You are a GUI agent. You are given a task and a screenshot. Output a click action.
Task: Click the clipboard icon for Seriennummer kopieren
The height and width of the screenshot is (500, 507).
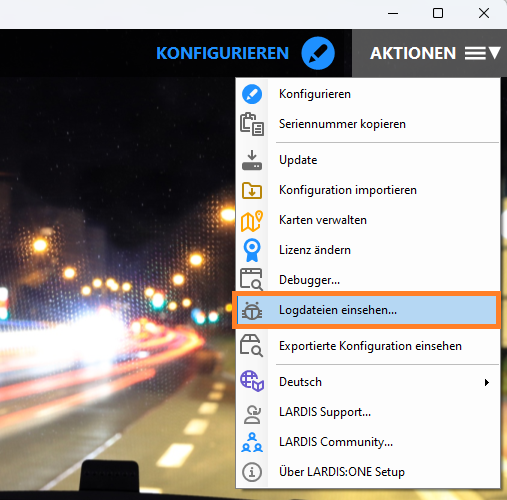pos(252,124)
